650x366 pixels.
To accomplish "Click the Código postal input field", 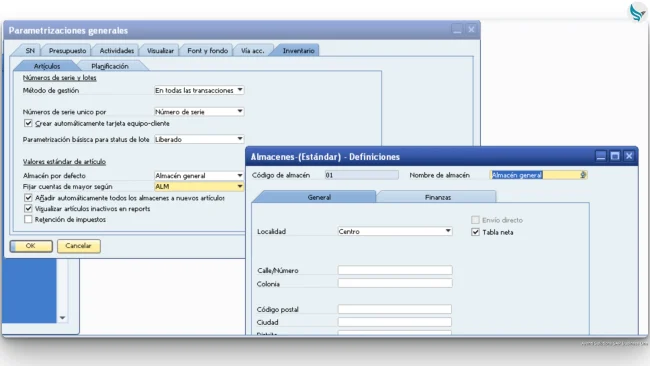I will point(395,309).
